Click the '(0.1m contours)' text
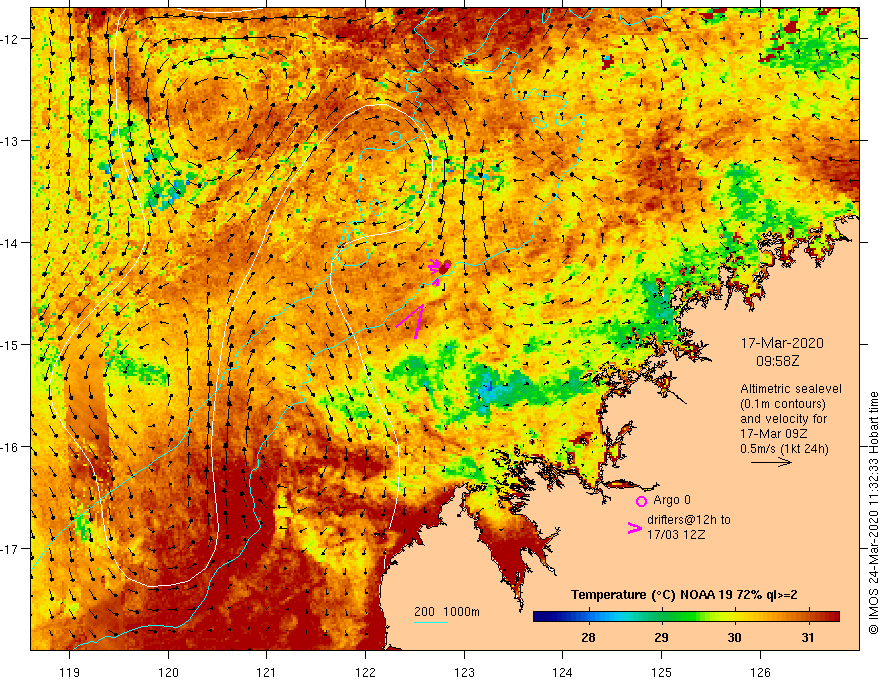The height and width of the screenshot is (680, 880). point(783,404)
